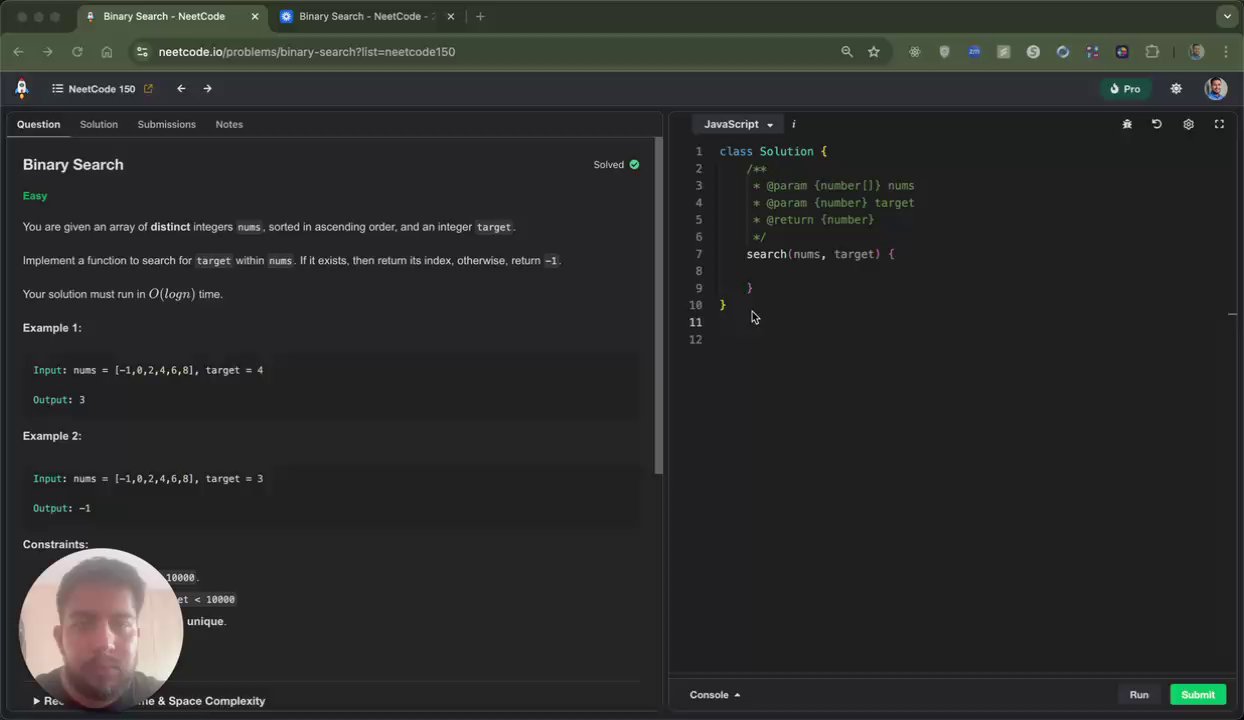Click the NeetCode rocket logo
1244x720 pixels.
click(22, 89)
